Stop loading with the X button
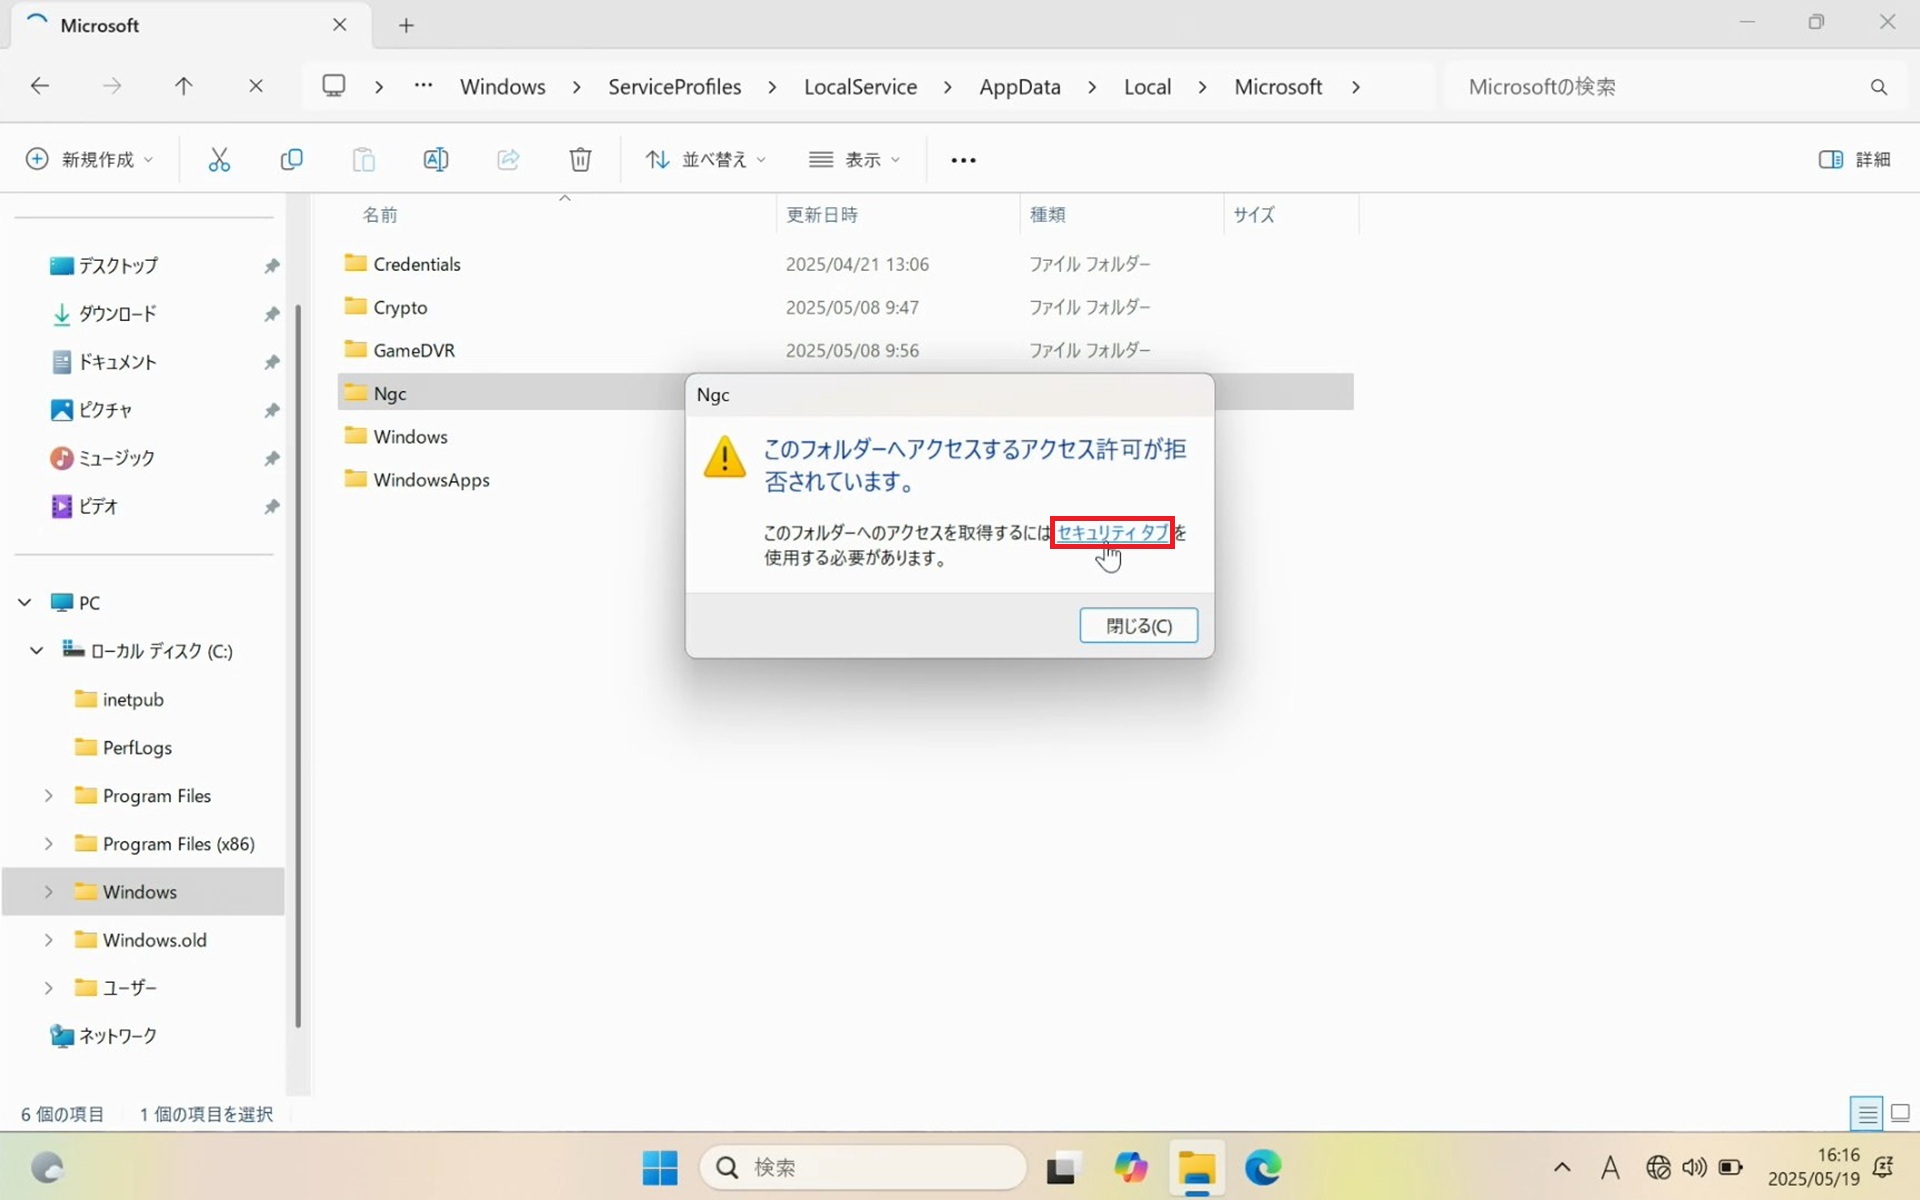Screen dimensions: 1920x1200 tap(256, 86)
